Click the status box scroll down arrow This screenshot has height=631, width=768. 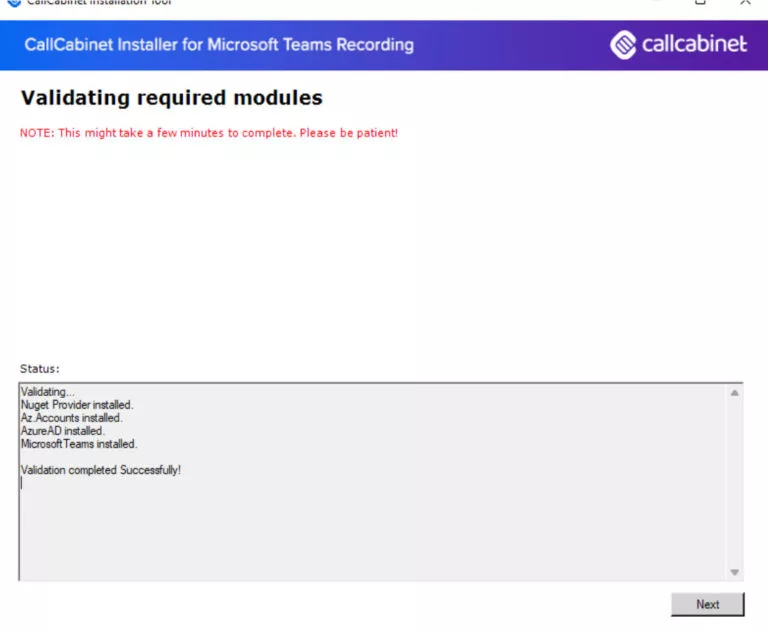734,572
